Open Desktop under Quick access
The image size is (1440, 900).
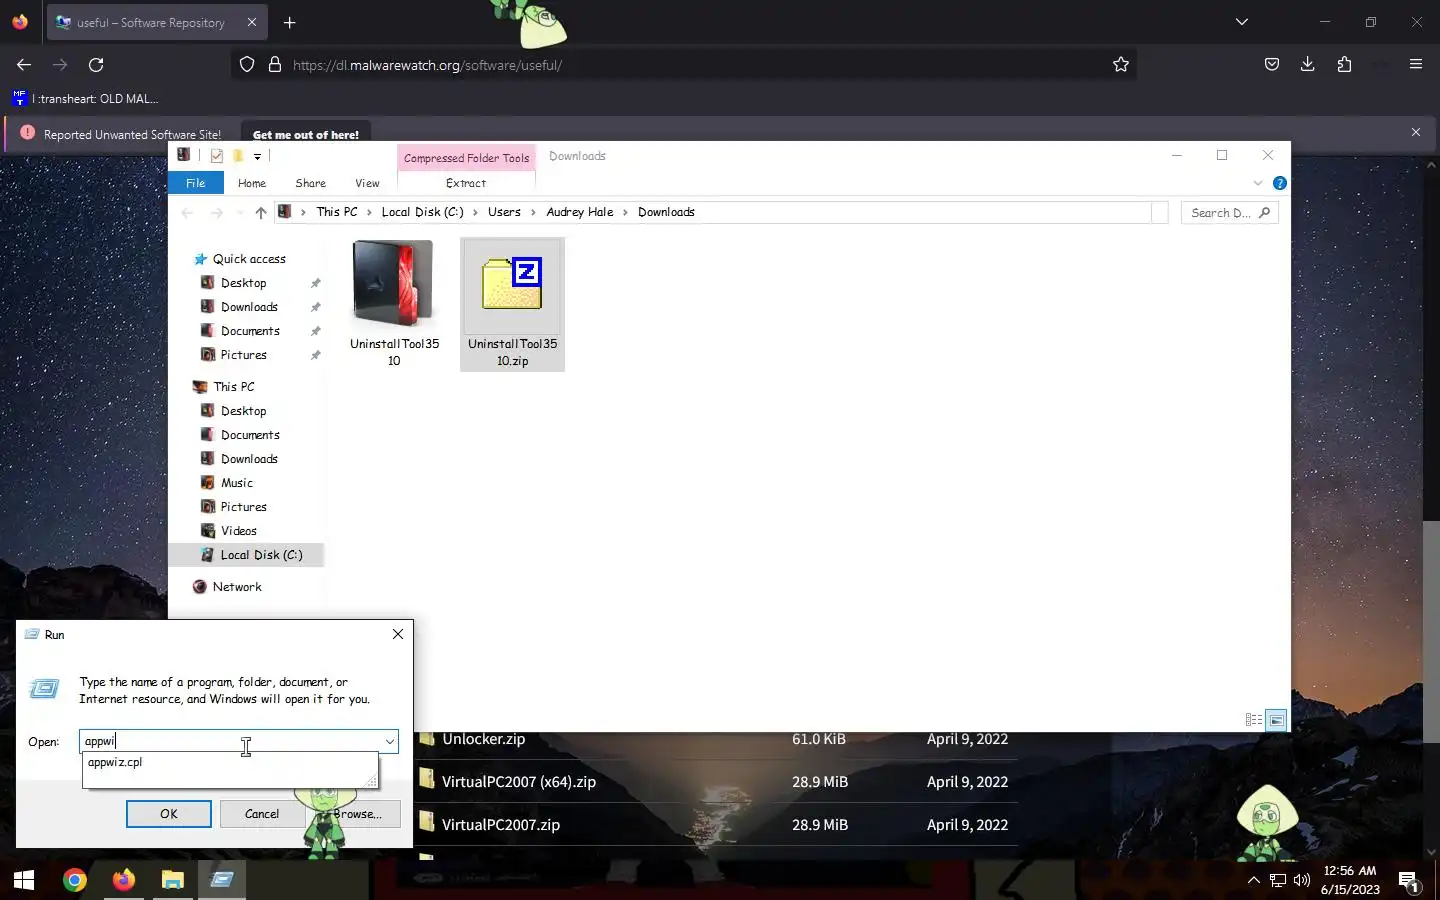click(x=243, y=283)
